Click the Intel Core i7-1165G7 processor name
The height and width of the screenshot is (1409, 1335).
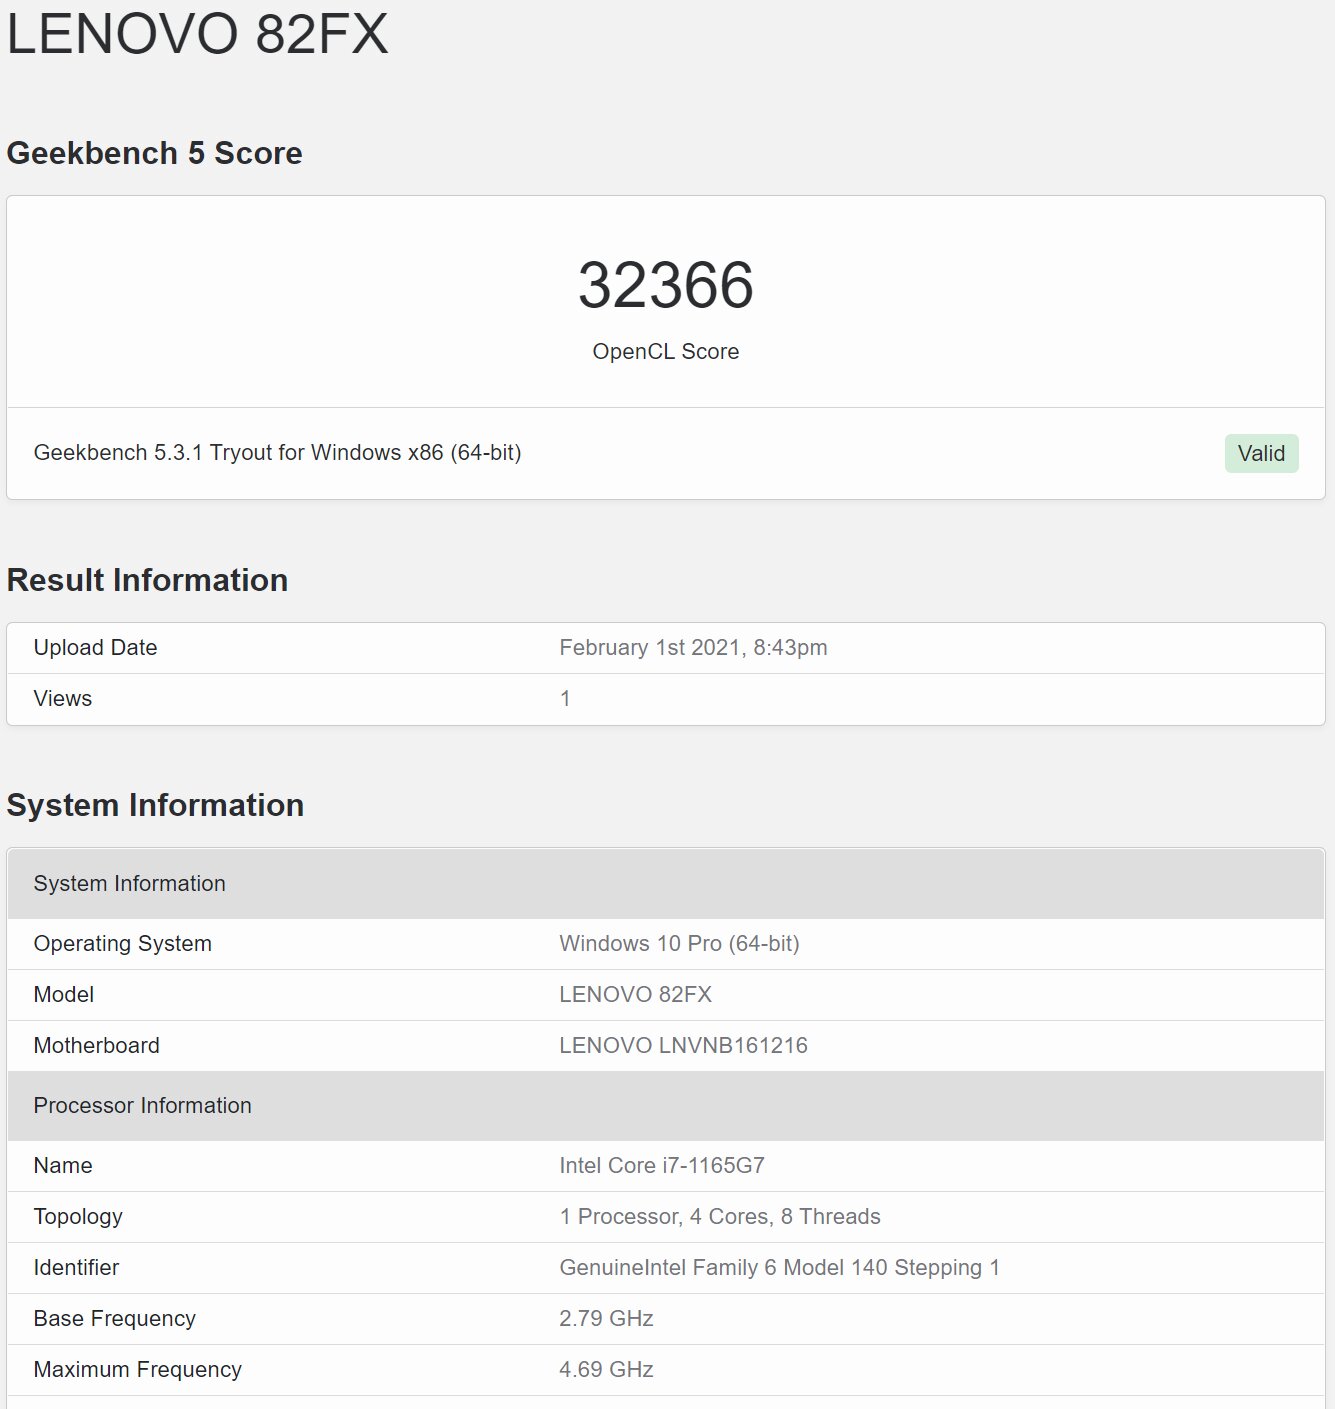coord(661,1166)
